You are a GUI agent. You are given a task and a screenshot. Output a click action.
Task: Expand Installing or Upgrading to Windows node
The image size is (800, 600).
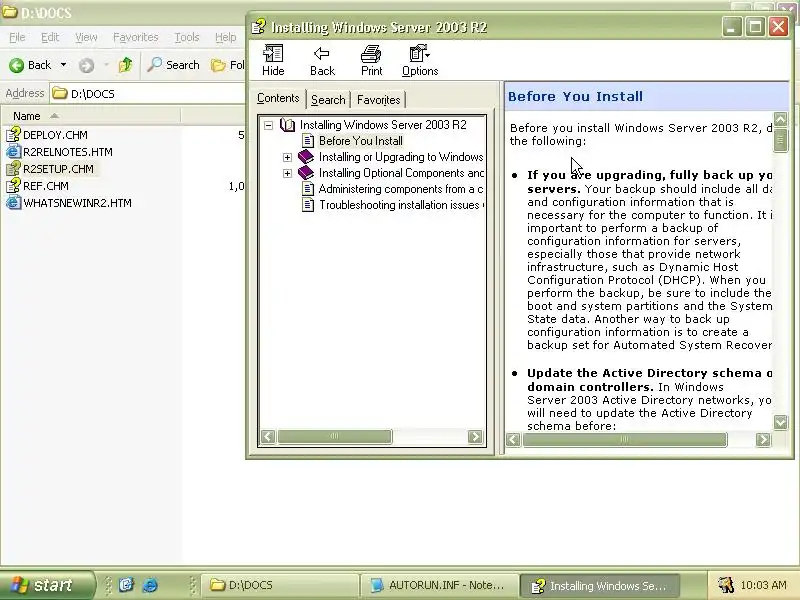point(287,157)
